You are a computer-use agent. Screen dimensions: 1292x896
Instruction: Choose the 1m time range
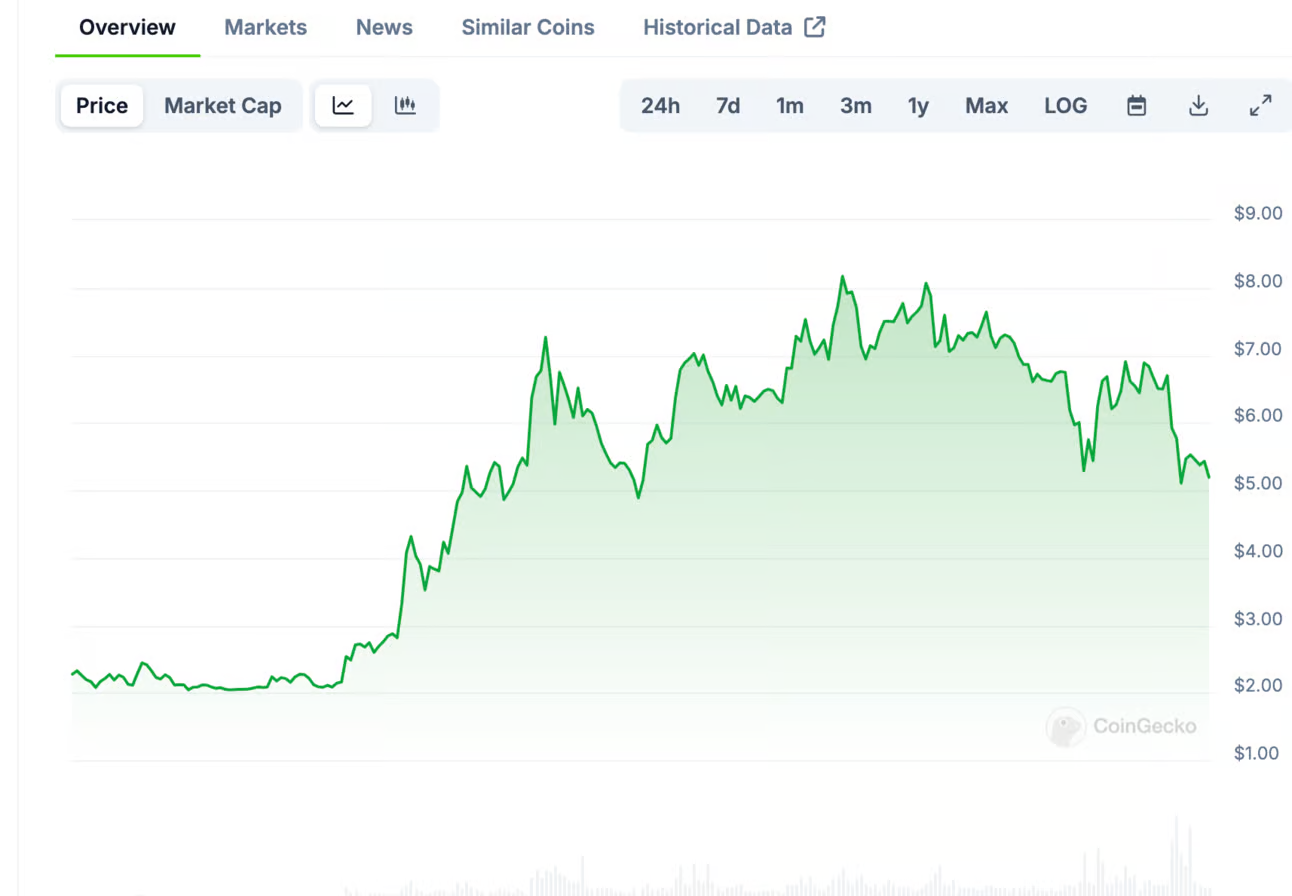pos(790,106)
